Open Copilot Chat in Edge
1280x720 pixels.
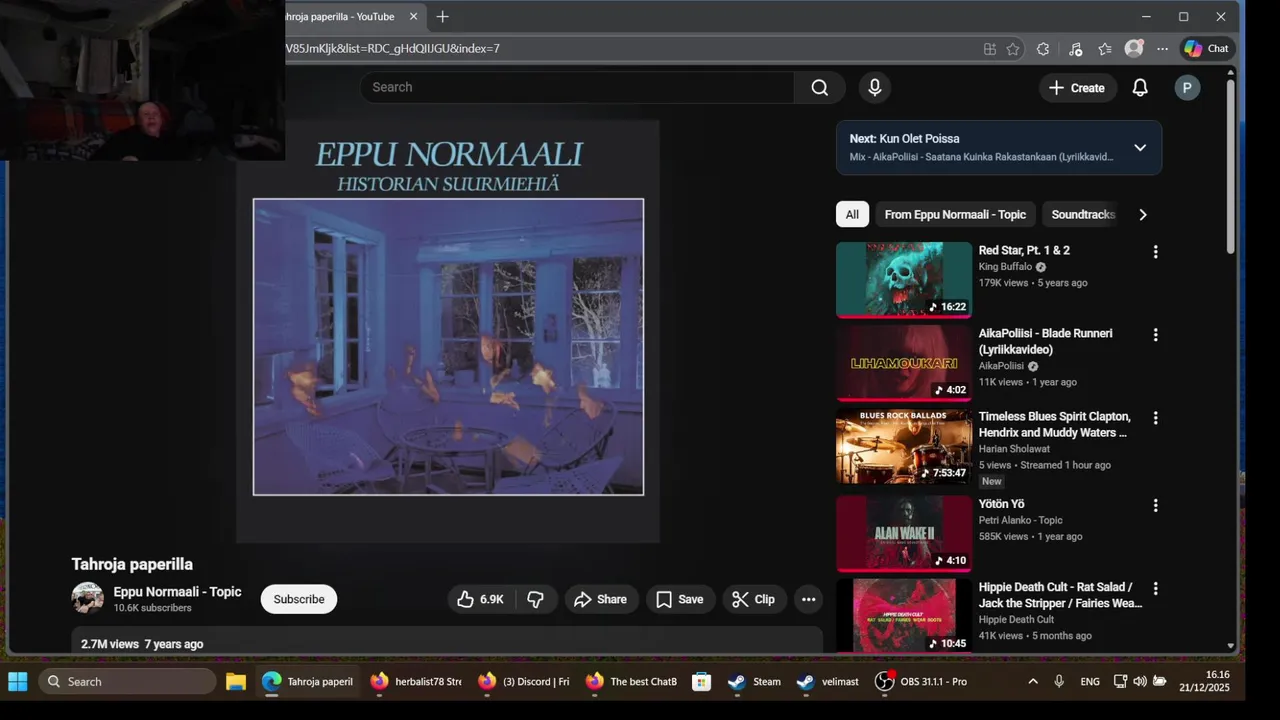tap(1207, 48)
